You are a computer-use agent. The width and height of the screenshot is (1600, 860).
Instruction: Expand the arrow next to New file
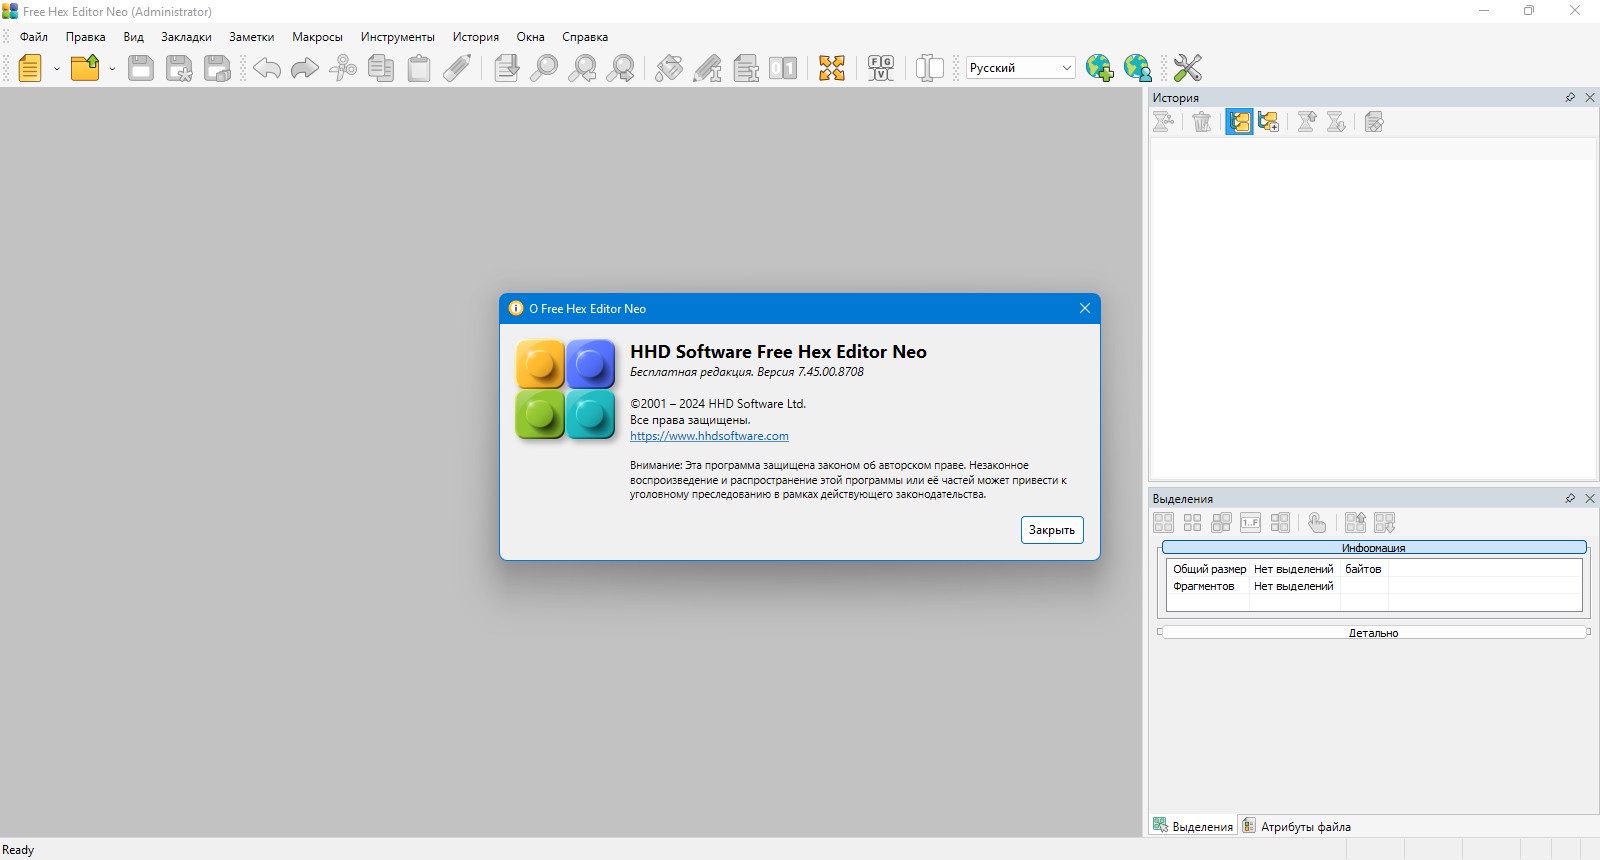(x=57, y=69)
